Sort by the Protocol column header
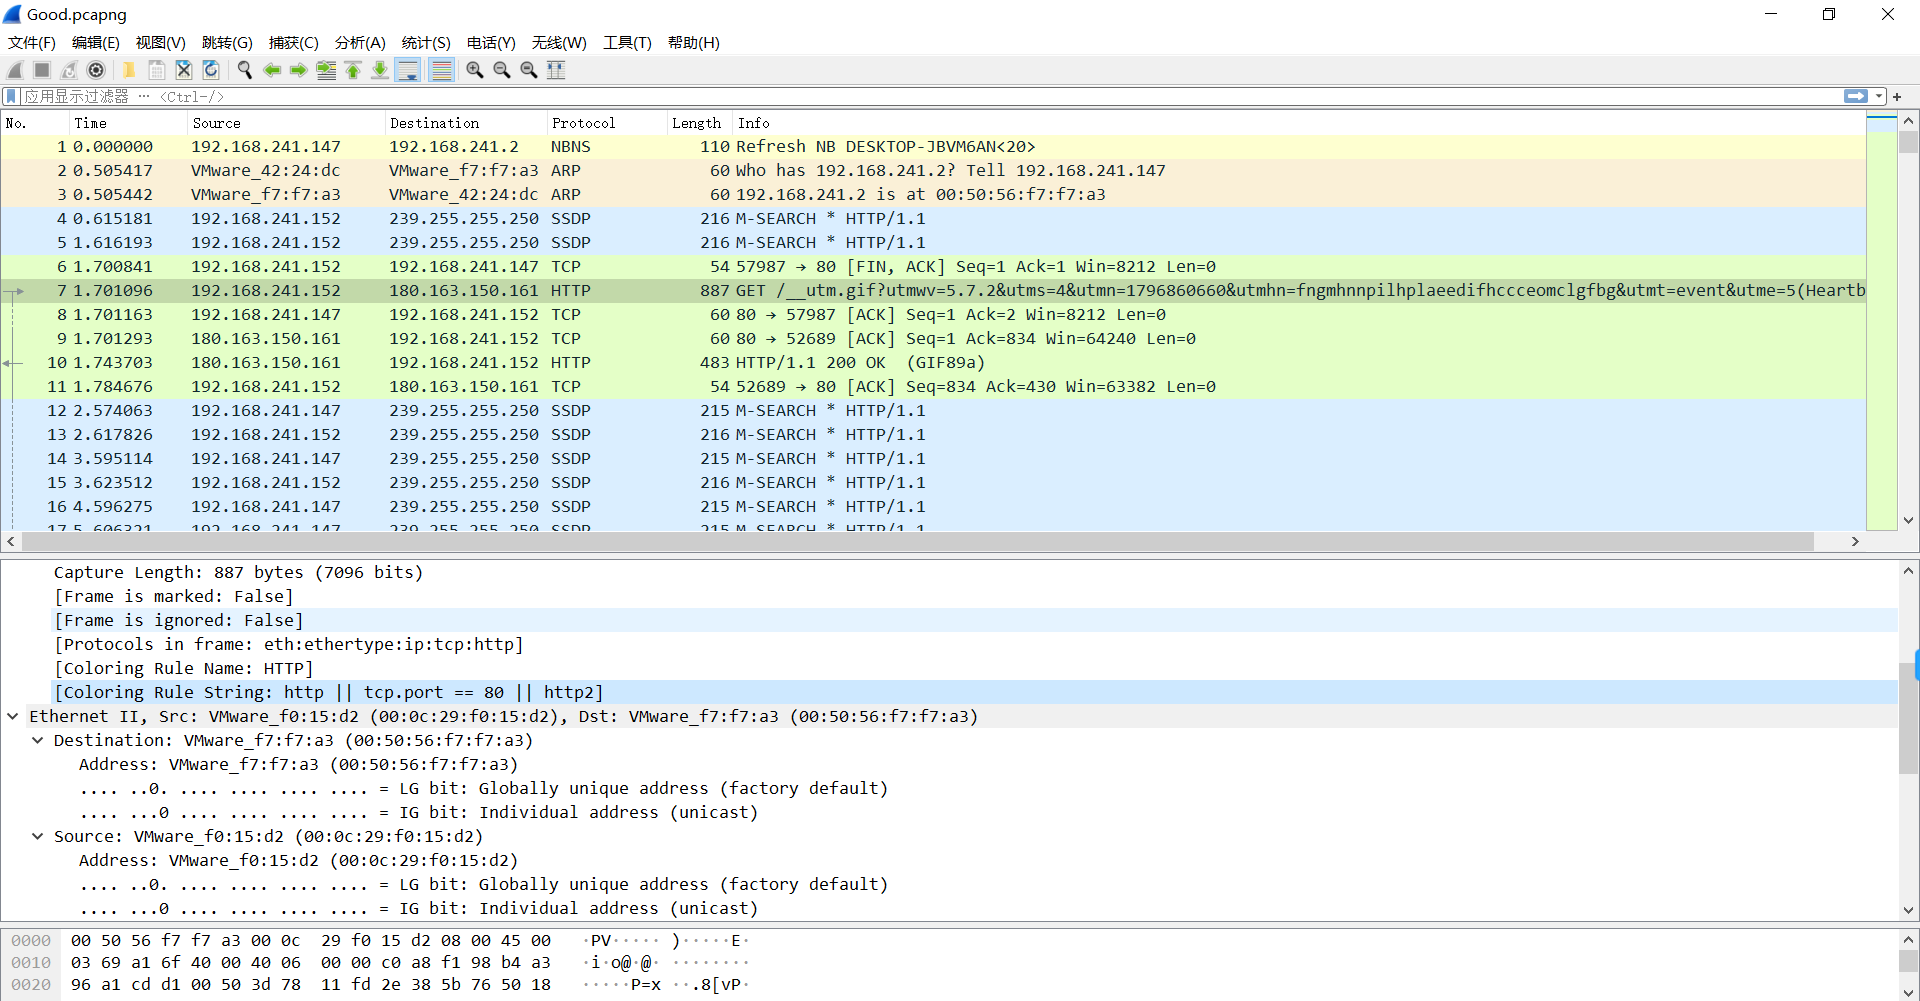This screenshot has height=1001, width=1920. [x=607, y=123]
